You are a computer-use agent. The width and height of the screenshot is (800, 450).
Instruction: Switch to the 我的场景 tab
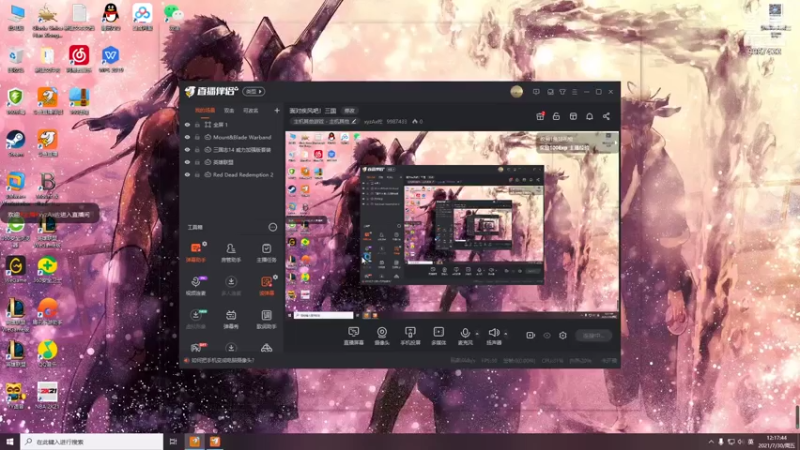(x=205, y=110)
